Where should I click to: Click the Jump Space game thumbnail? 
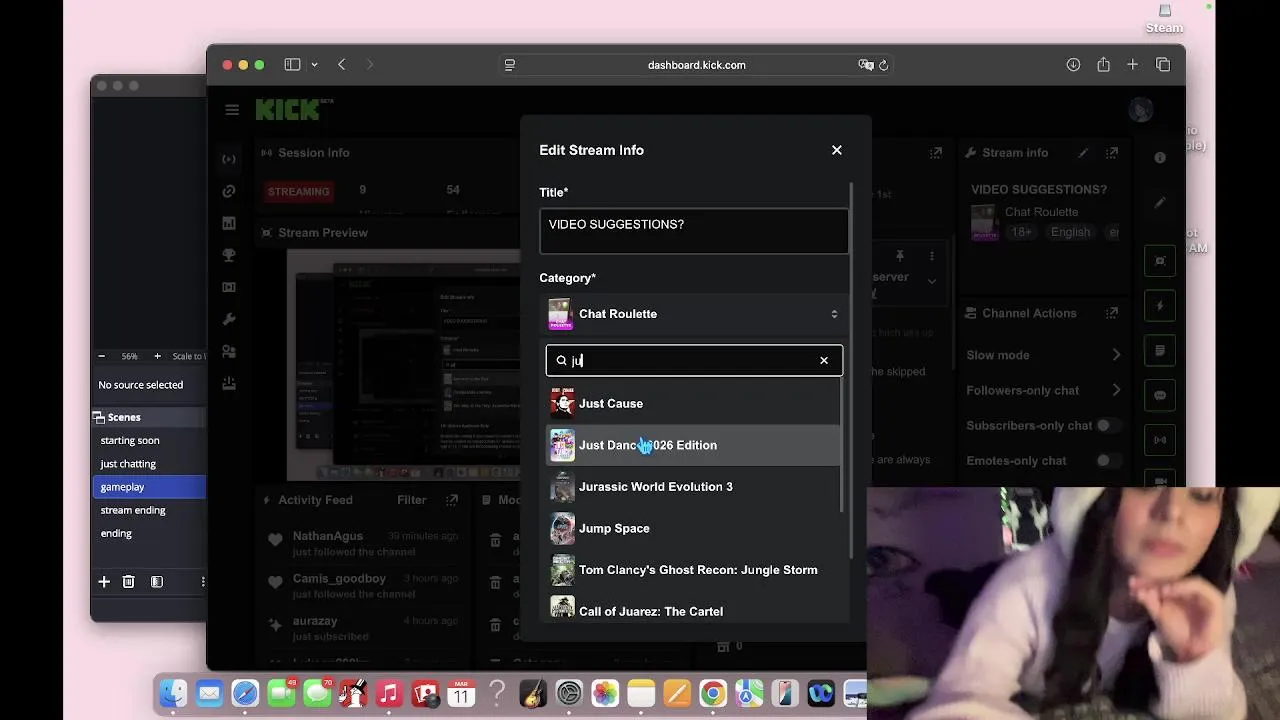click(x=562, y=528)
